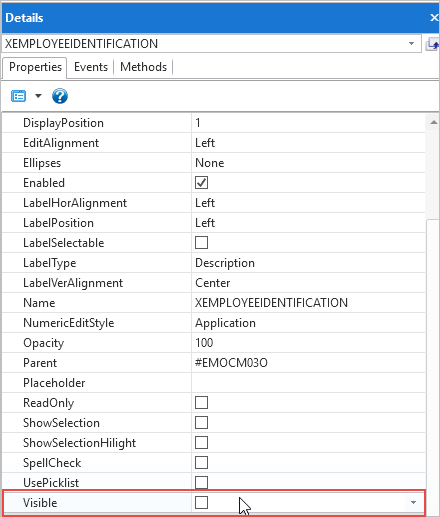Screen dimensions: 440x517
Task: Check the Visible property checkbox
Action: click(201, 503)
